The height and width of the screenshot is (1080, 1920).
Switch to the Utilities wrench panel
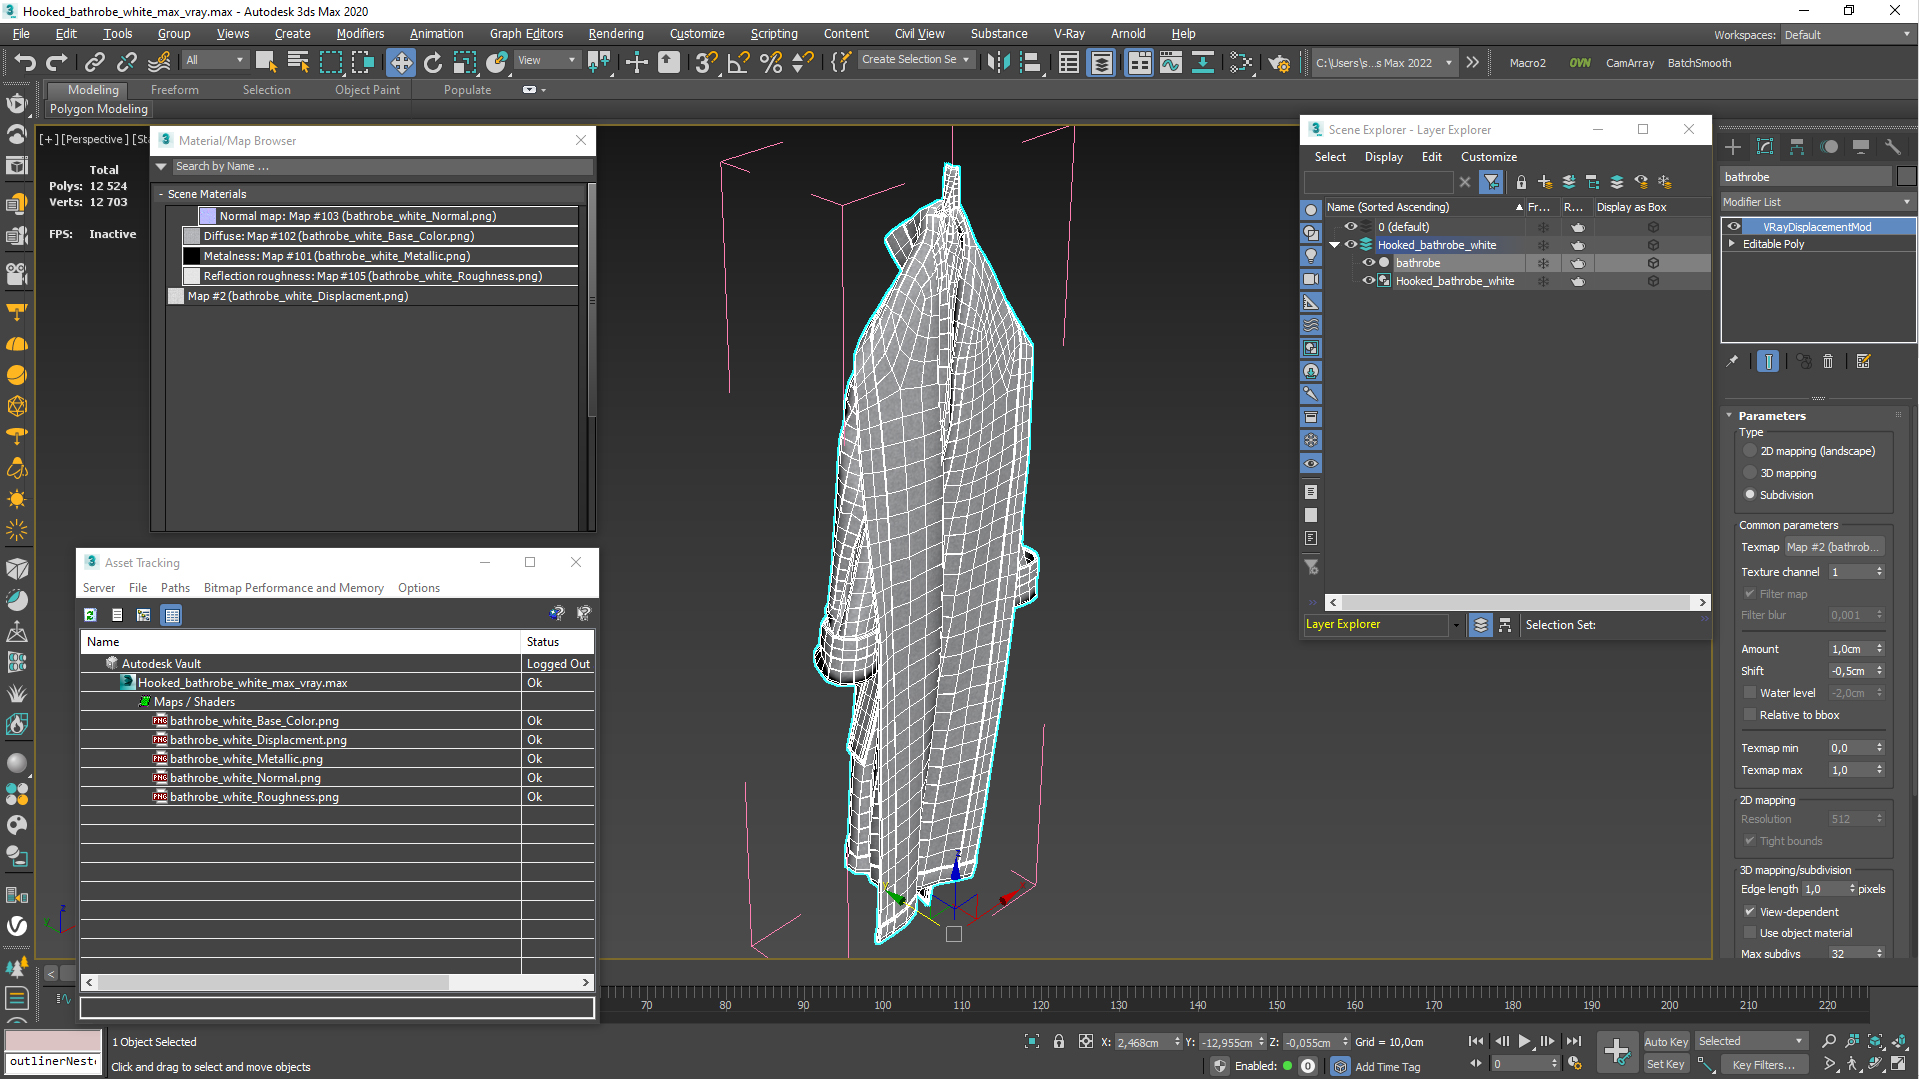(x=1893, y=147)
